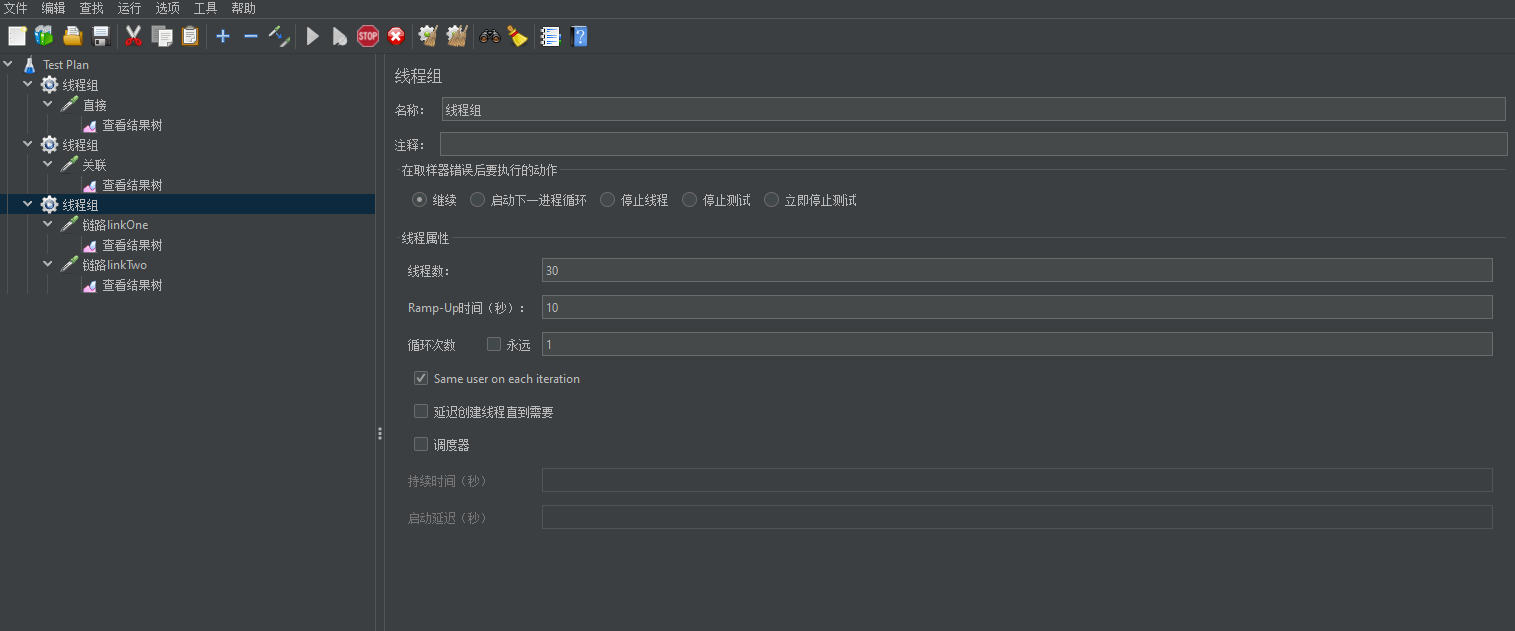Screen dimensions: 1515x631
Task: Click the binoculars Search icon
Action: [x=490, y=37]
